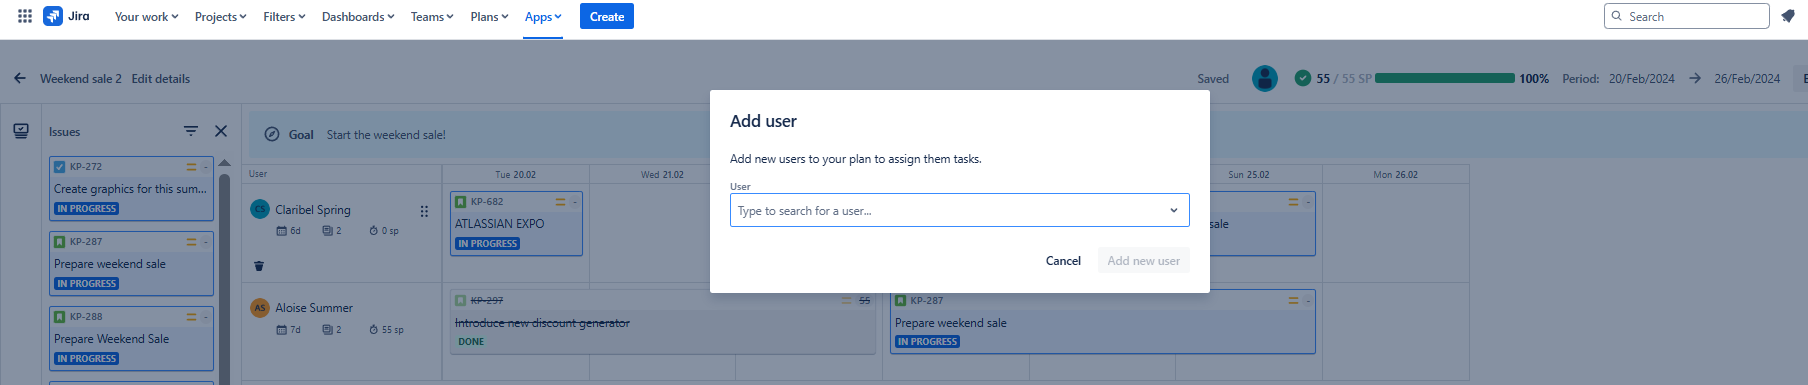This screenshot has width=1808, height=385.
Task: Click the Create button
Action: (607, 17)
